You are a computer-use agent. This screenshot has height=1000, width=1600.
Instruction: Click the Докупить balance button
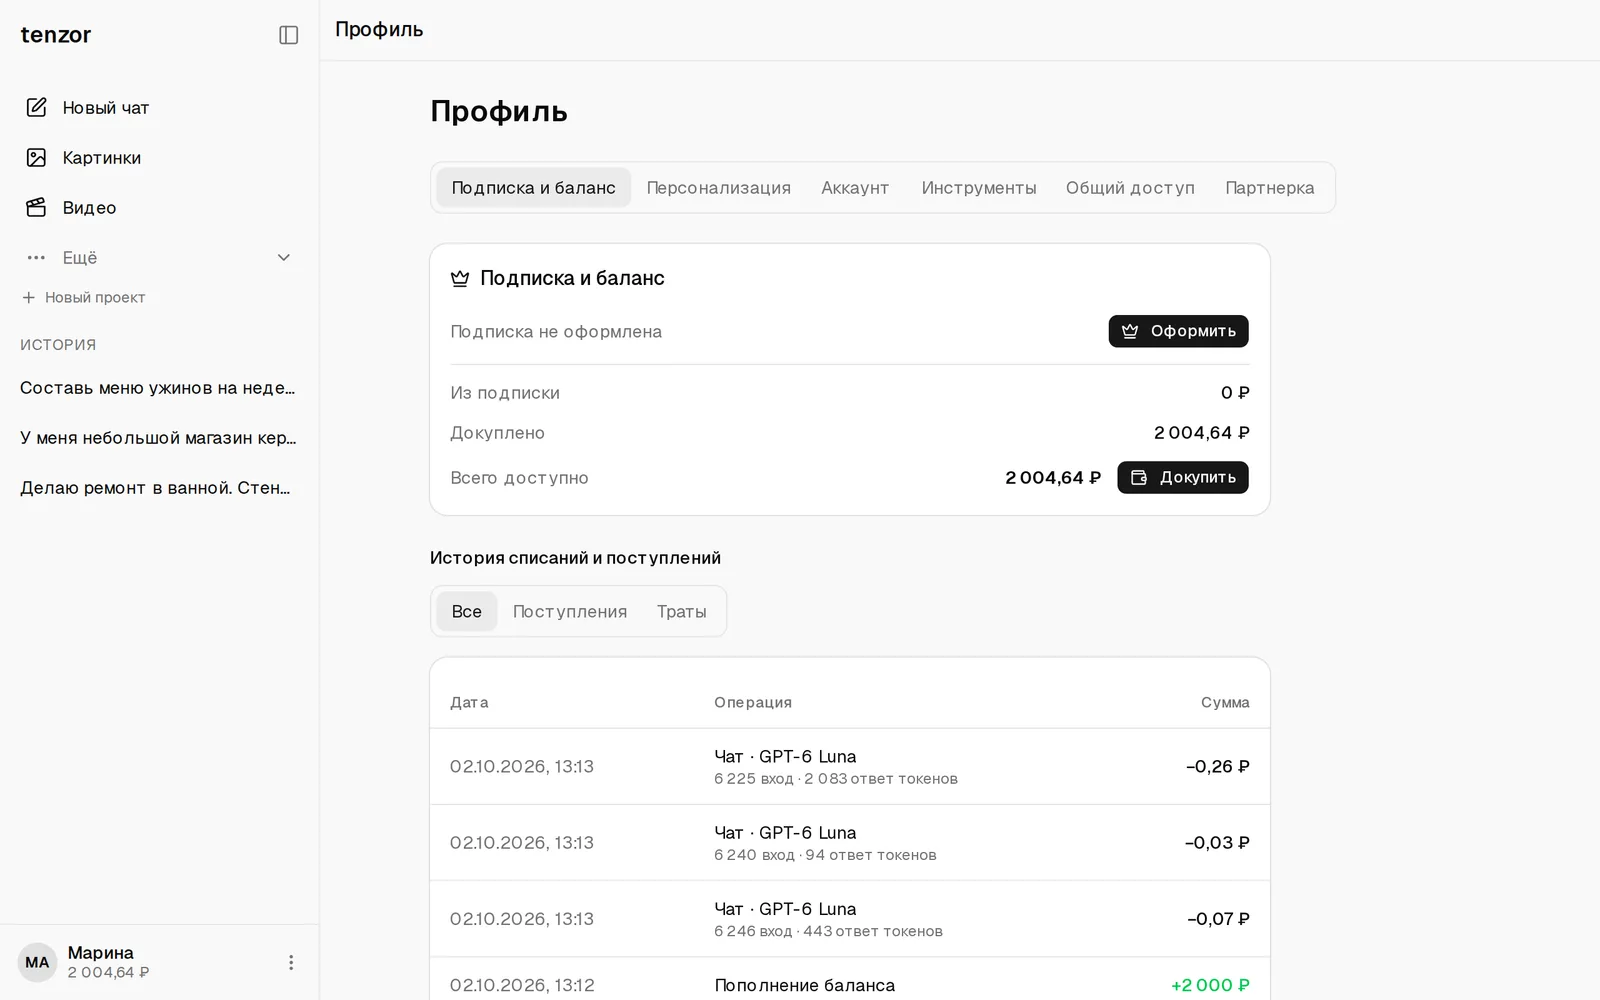pyautogui.click(x=1183, y=477)
